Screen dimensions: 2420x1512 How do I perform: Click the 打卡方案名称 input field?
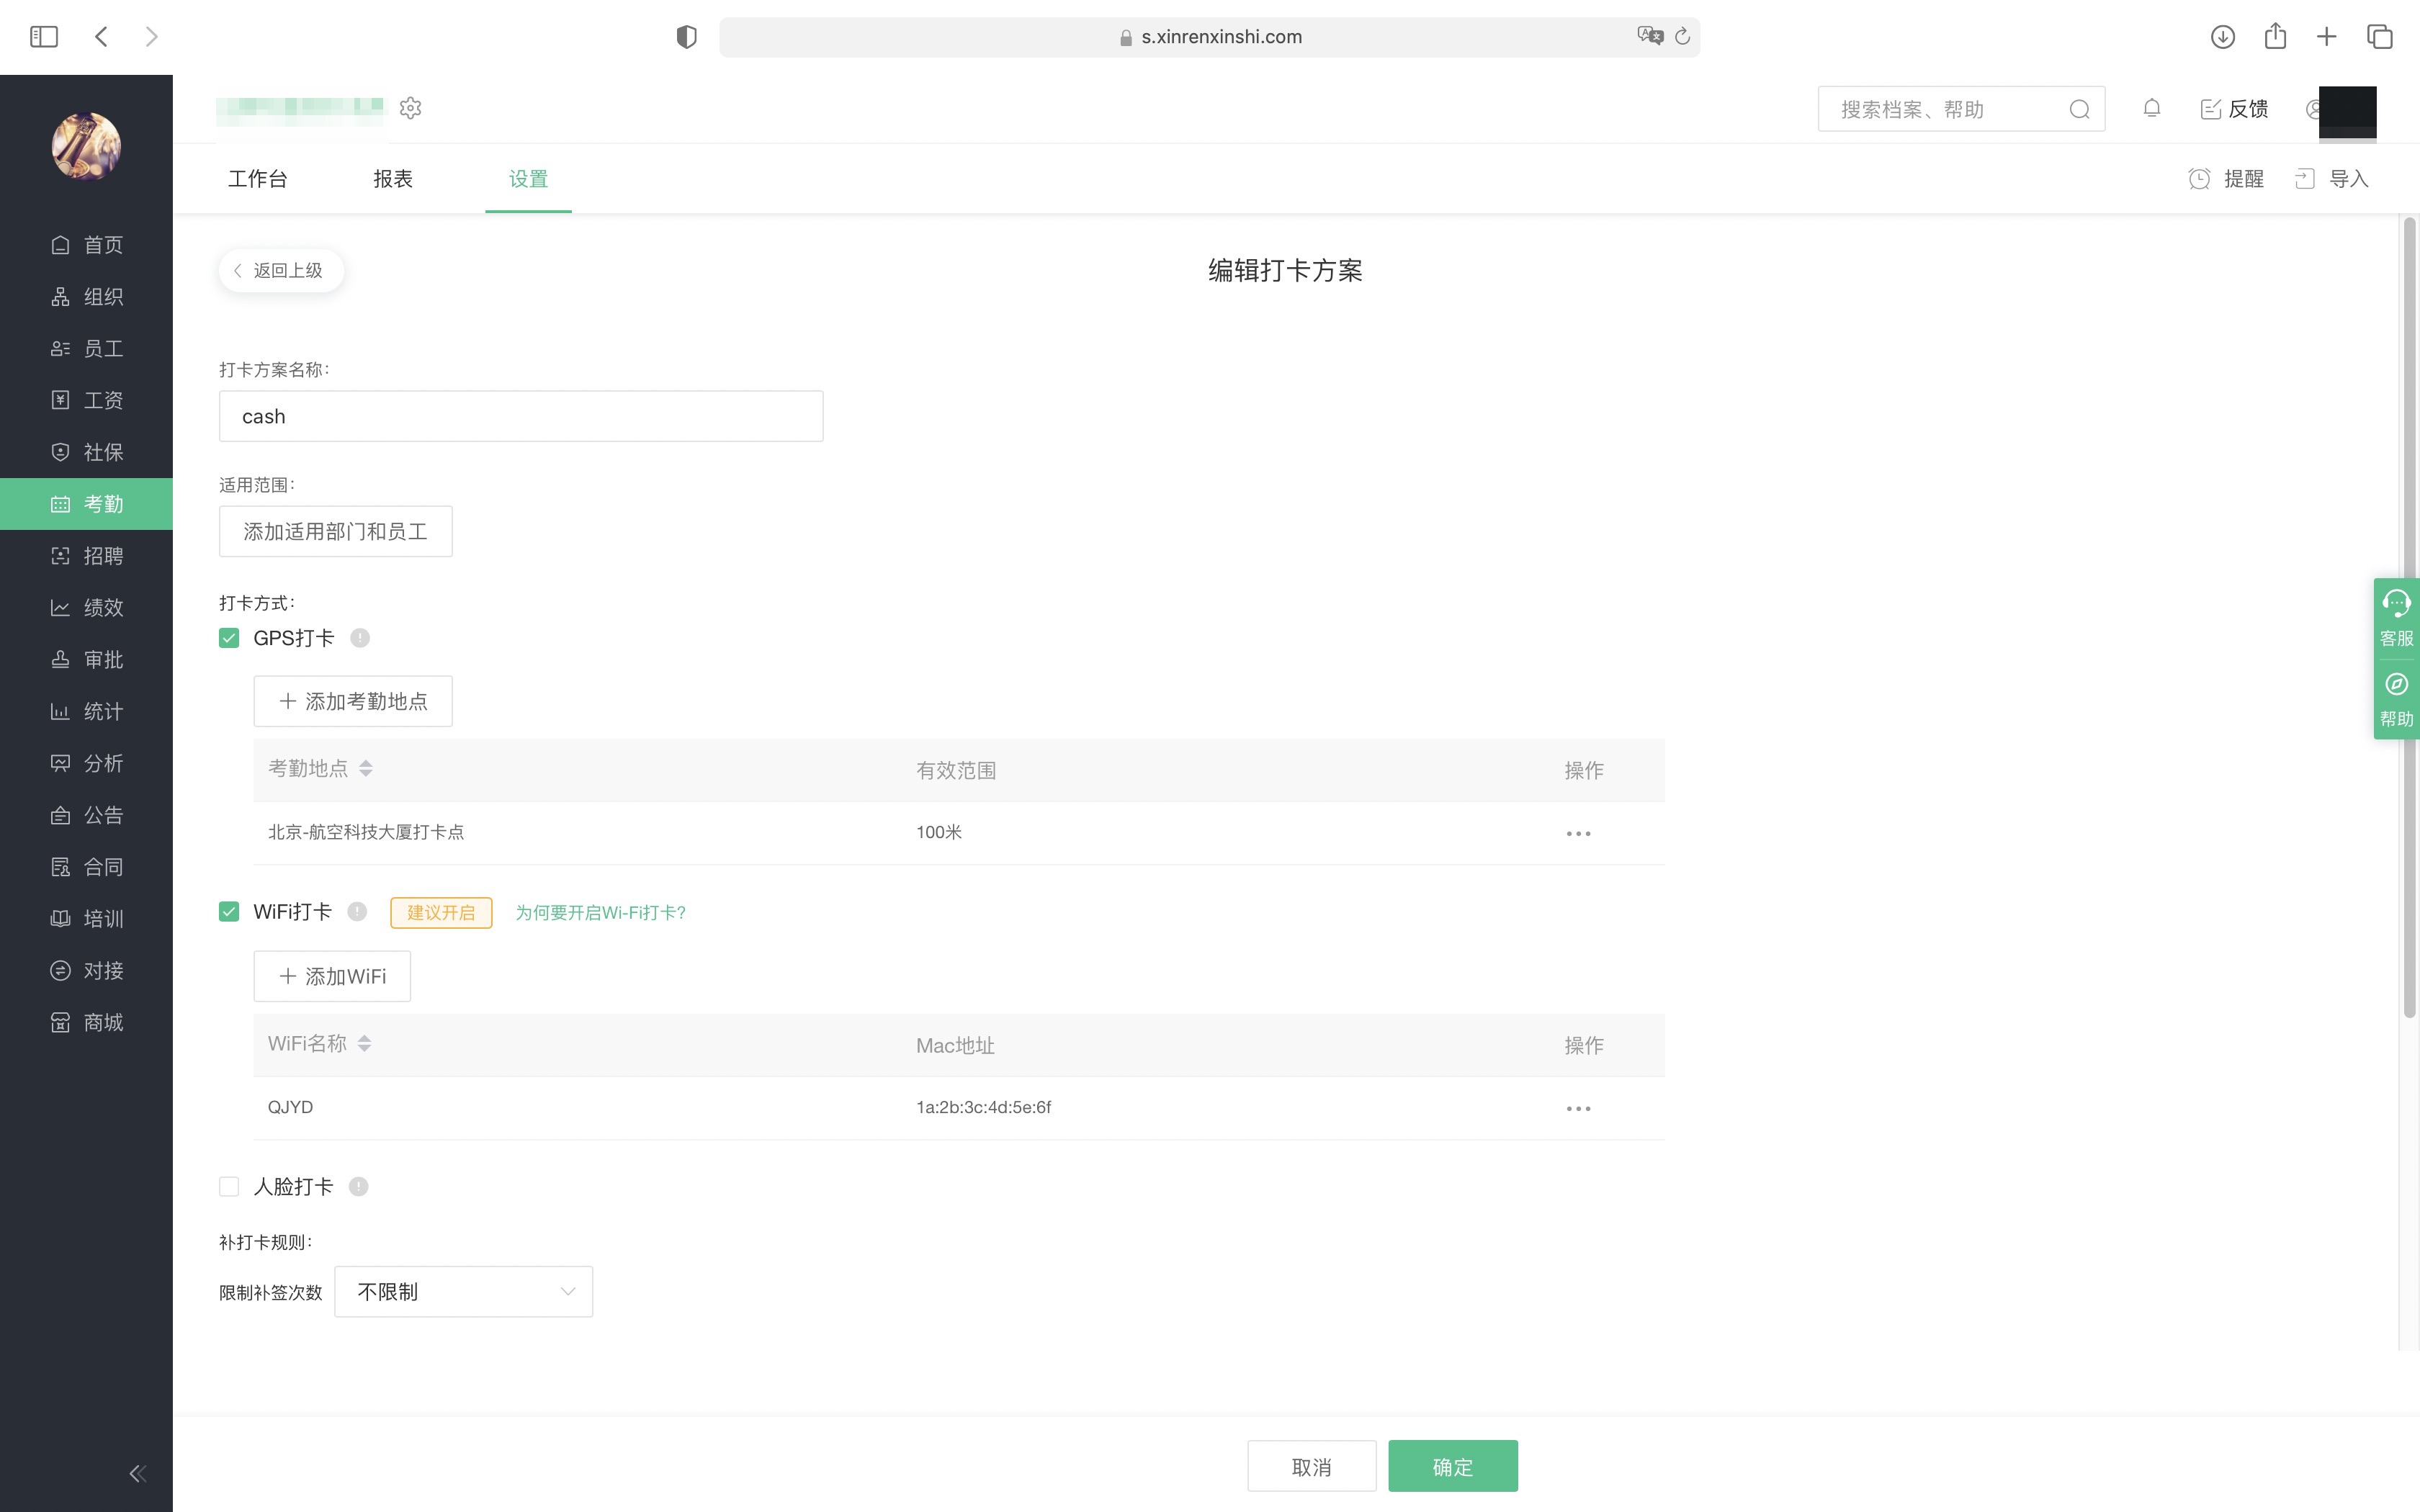pyautogui.click(x=521, y=416)
